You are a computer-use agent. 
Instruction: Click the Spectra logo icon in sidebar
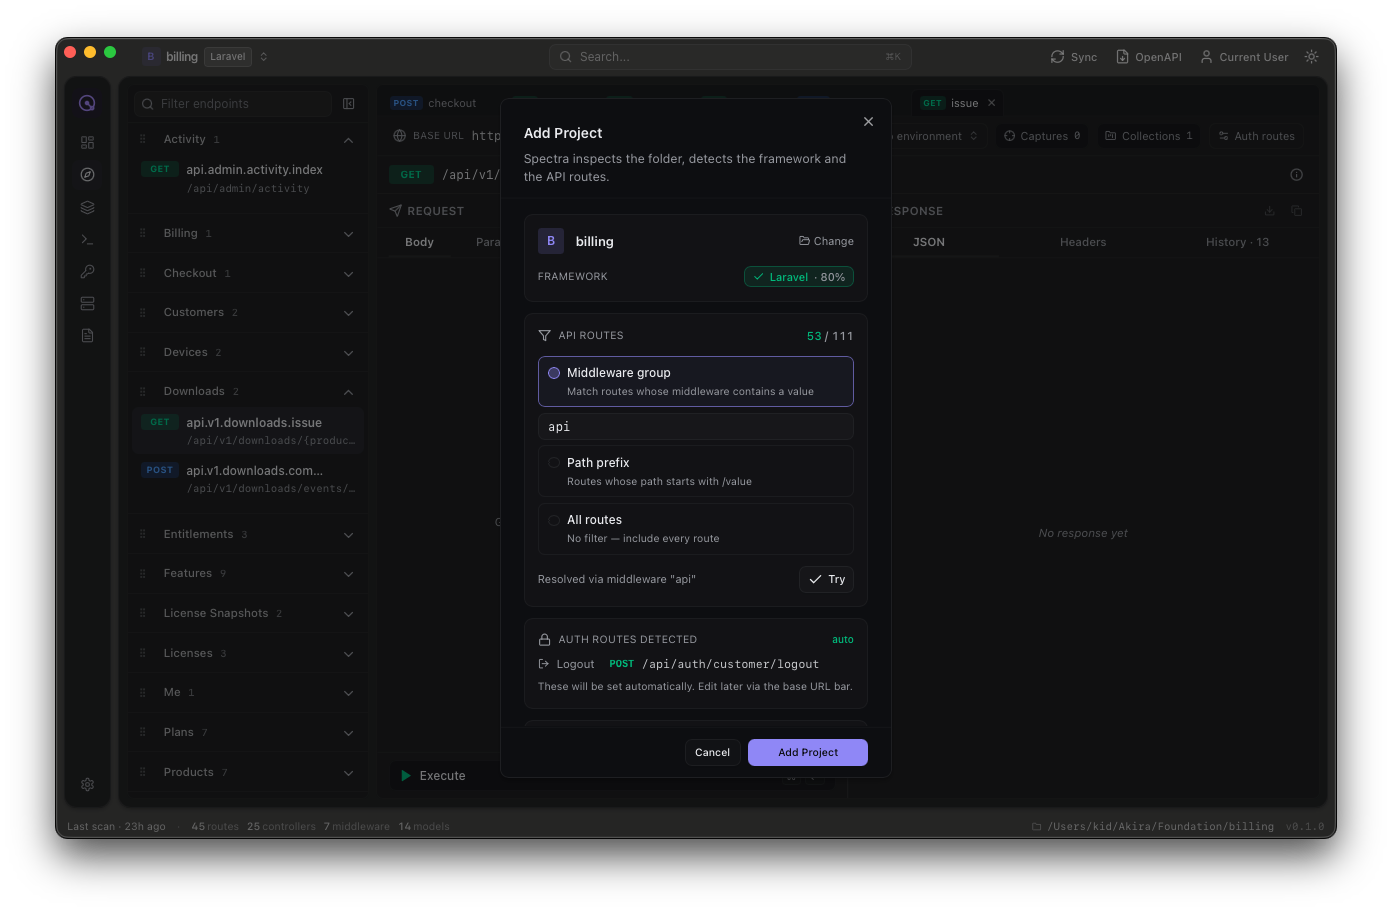(87, 103)
